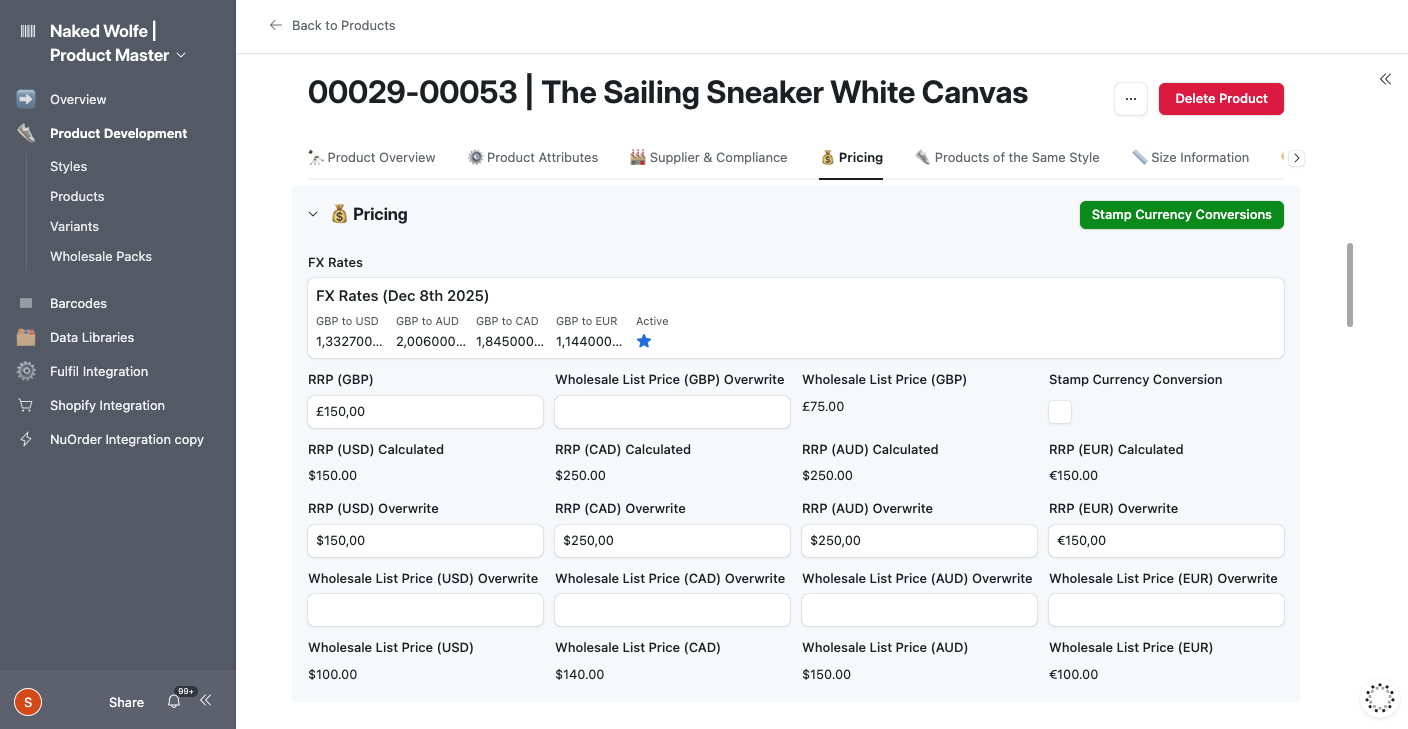Screen dimensions: 1408x729
Task: Open the Supplier & Compliance tab
Action: [x=709, y=157]
